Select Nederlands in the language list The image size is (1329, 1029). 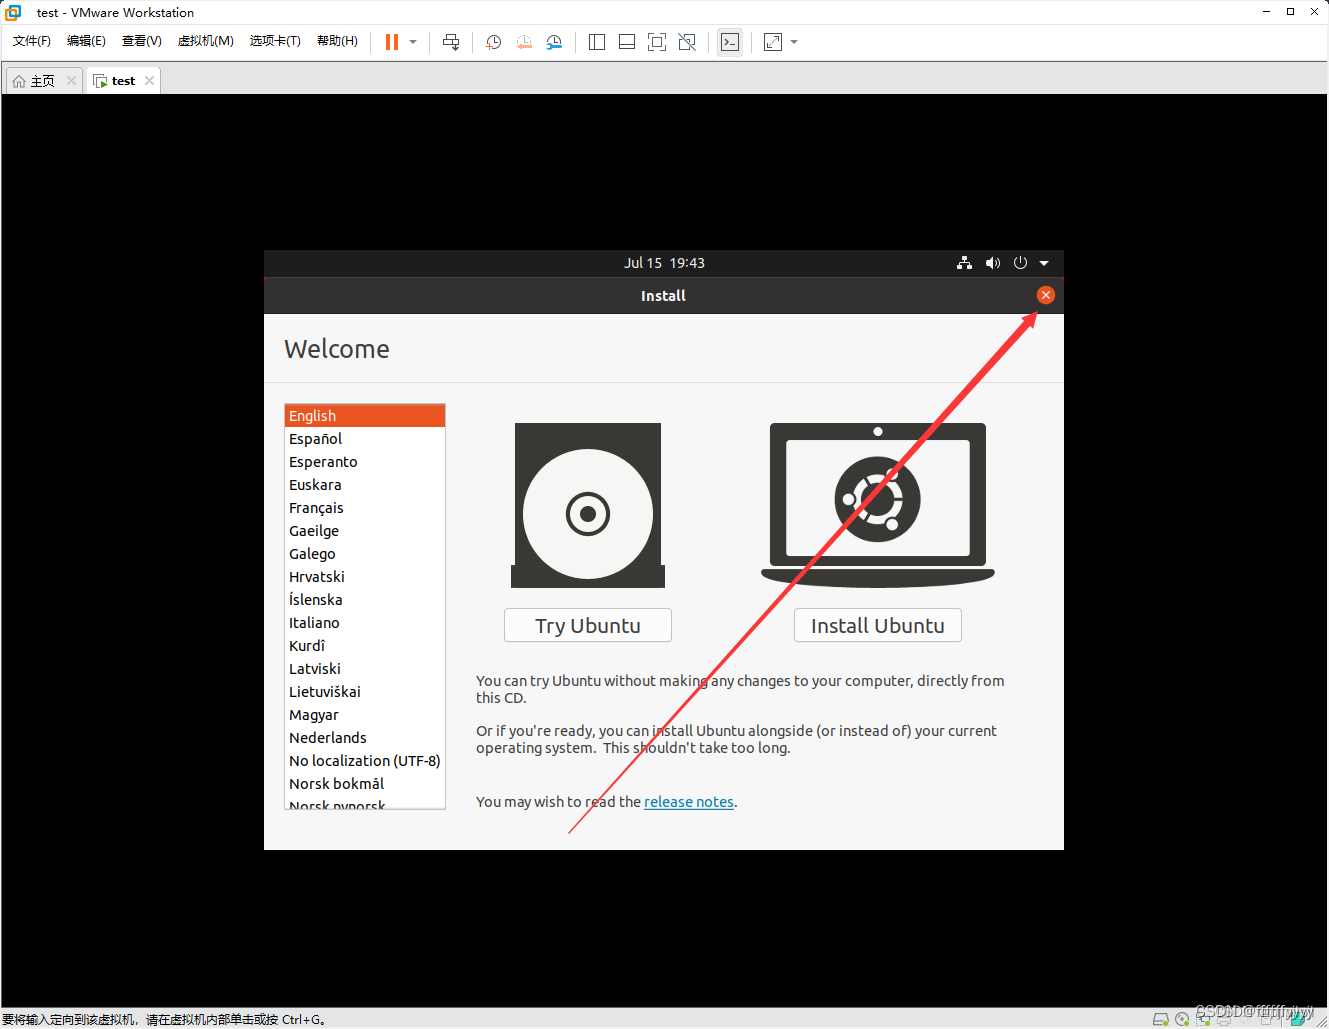[365, 738]
